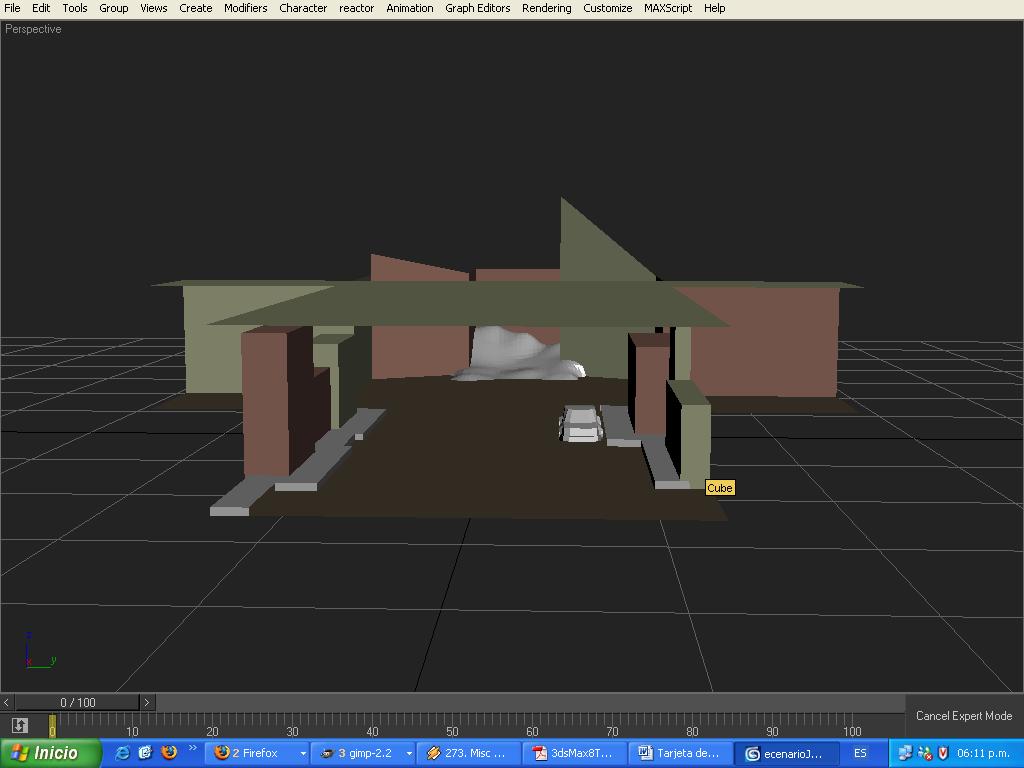This screenshot has height=768, width=1024.
Task: Click the second quick launch icon
Action: click(145, 753)
